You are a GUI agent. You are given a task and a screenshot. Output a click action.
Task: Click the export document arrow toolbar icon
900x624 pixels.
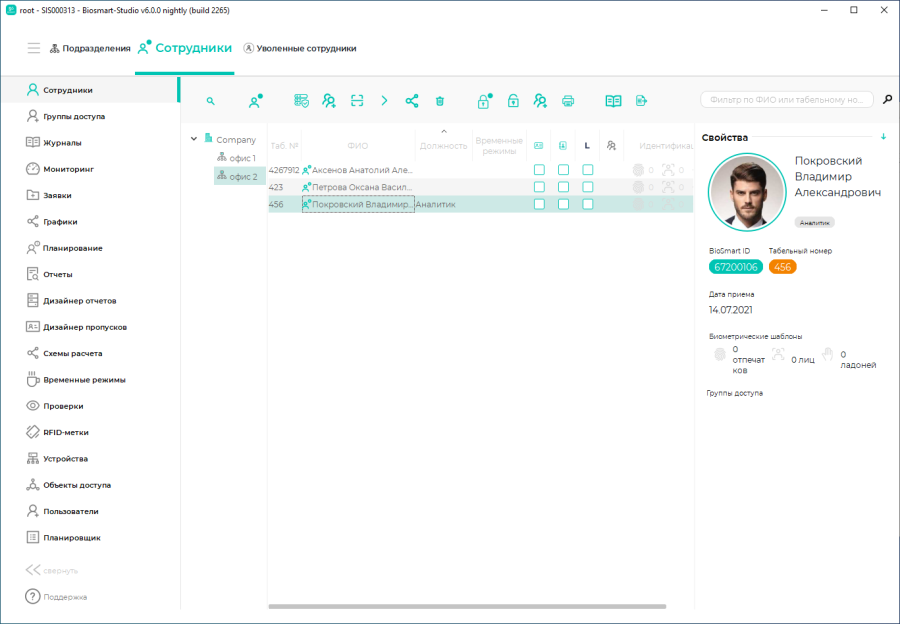pyautogui.click(x=641, y=101)
